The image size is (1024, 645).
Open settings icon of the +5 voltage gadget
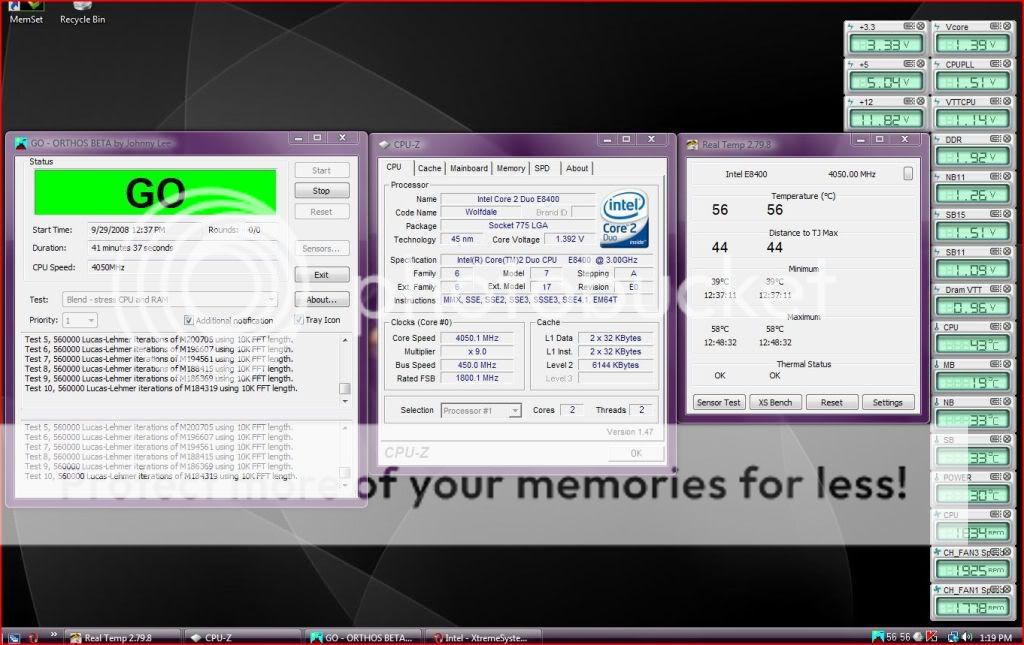[x=908, y=63]
